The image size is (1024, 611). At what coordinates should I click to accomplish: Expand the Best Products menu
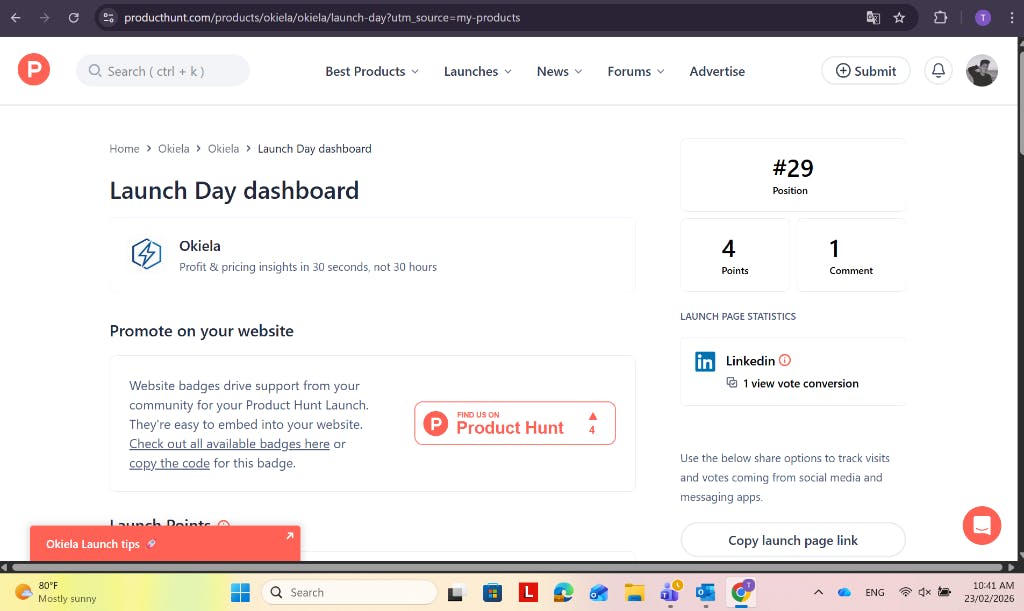pyautogui.click(x=372, y=71)
